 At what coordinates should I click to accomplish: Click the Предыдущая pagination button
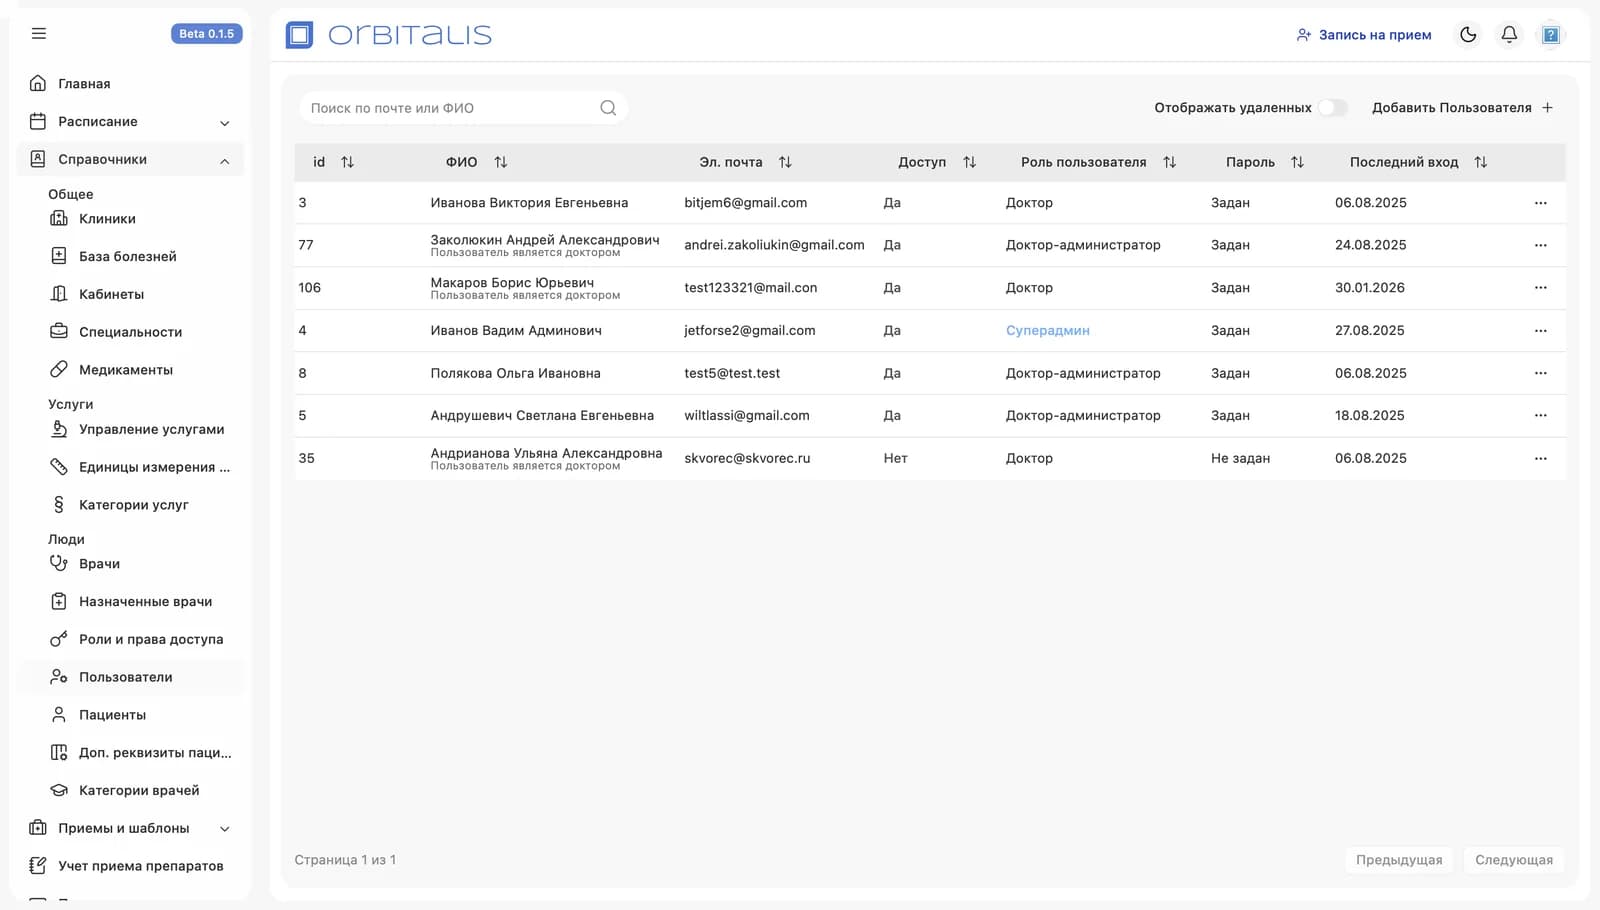1399,860
